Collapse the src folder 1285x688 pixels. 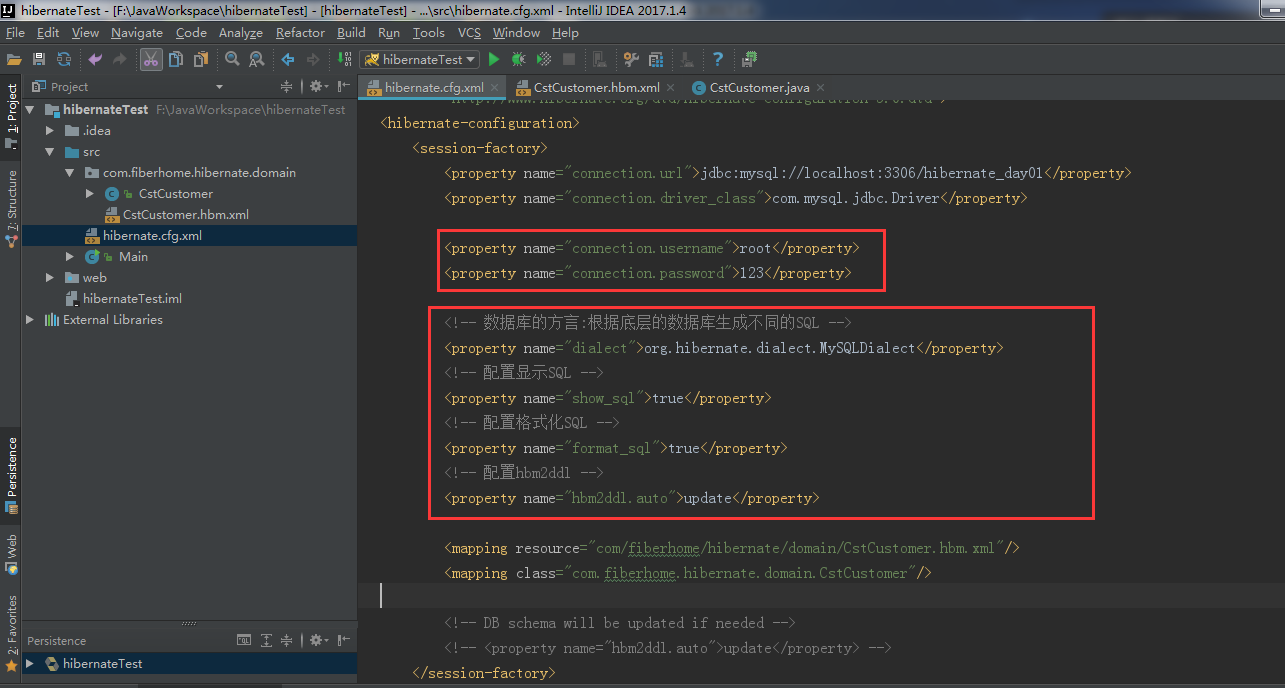click(50, 152)
